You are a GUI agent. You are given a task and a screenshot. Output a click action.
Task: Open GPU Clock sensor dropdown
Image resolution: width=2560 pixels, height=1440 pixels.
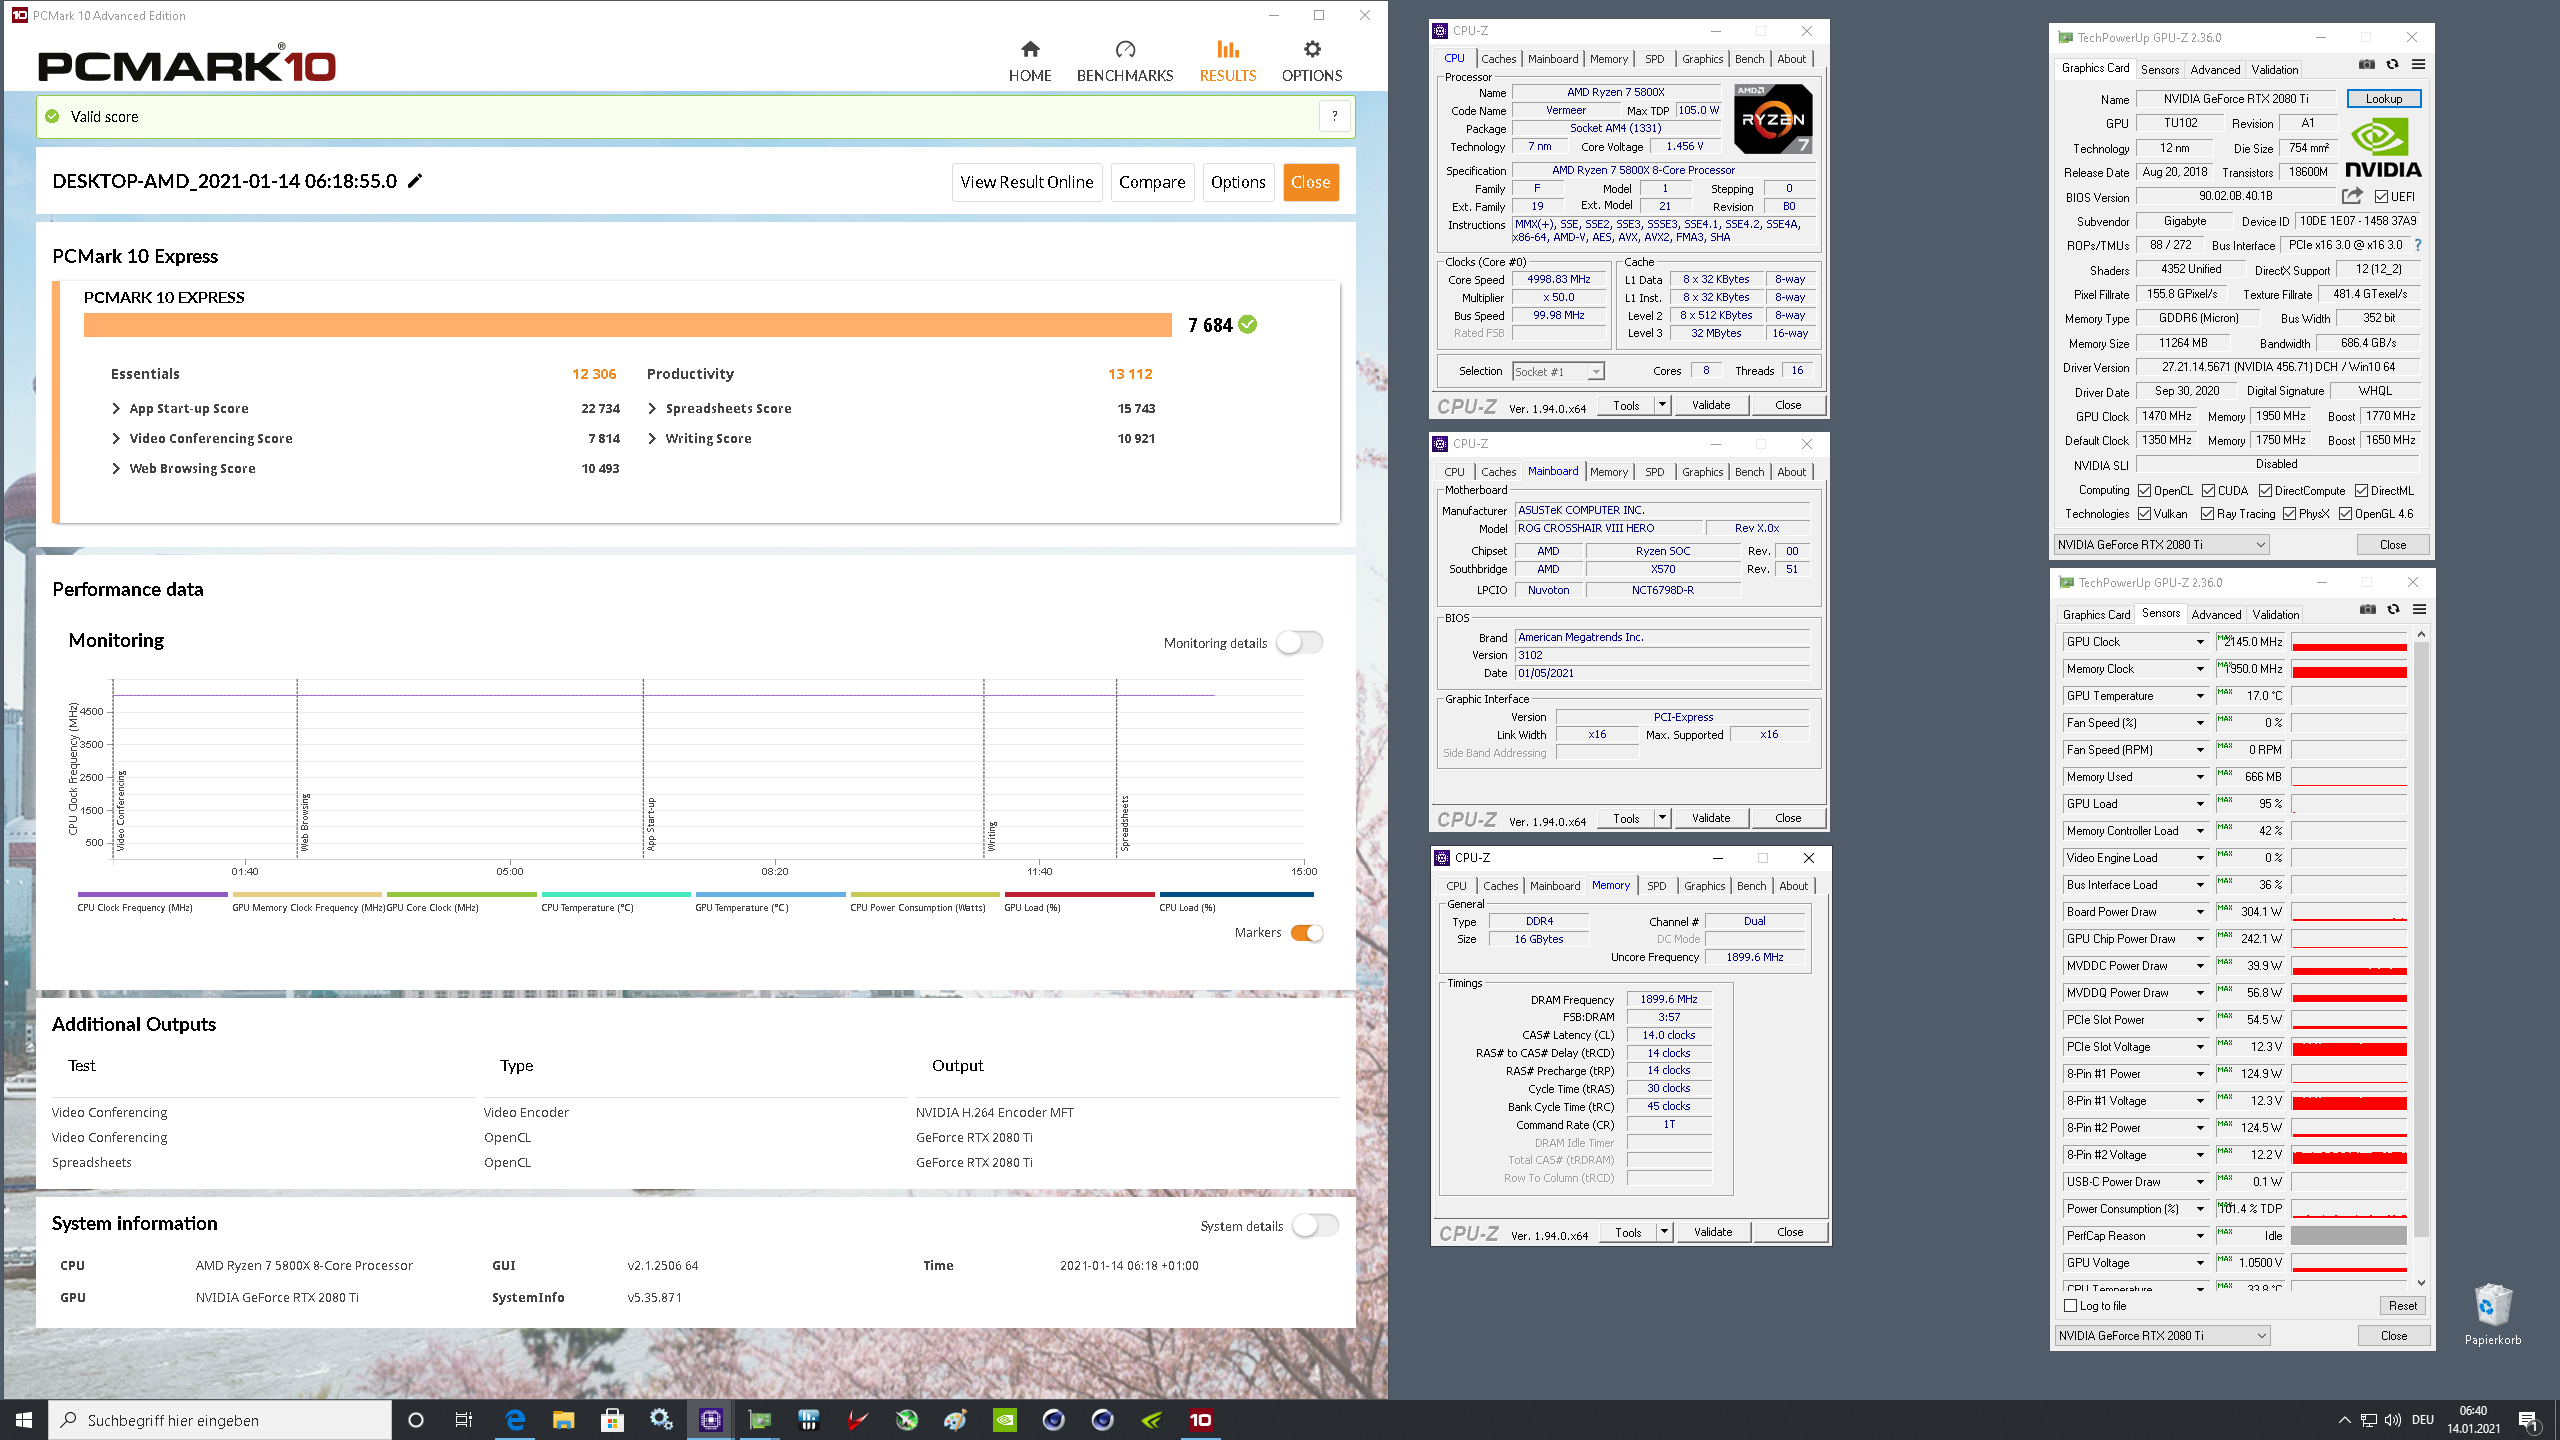2200,642
